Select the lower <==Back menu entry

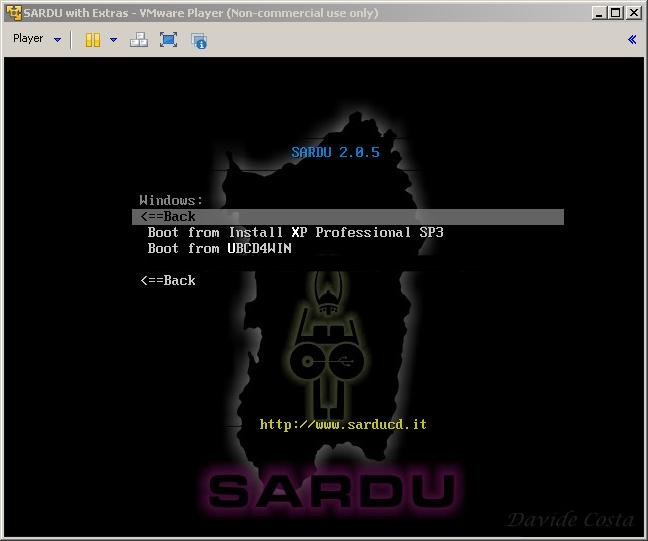pos(168,281)
